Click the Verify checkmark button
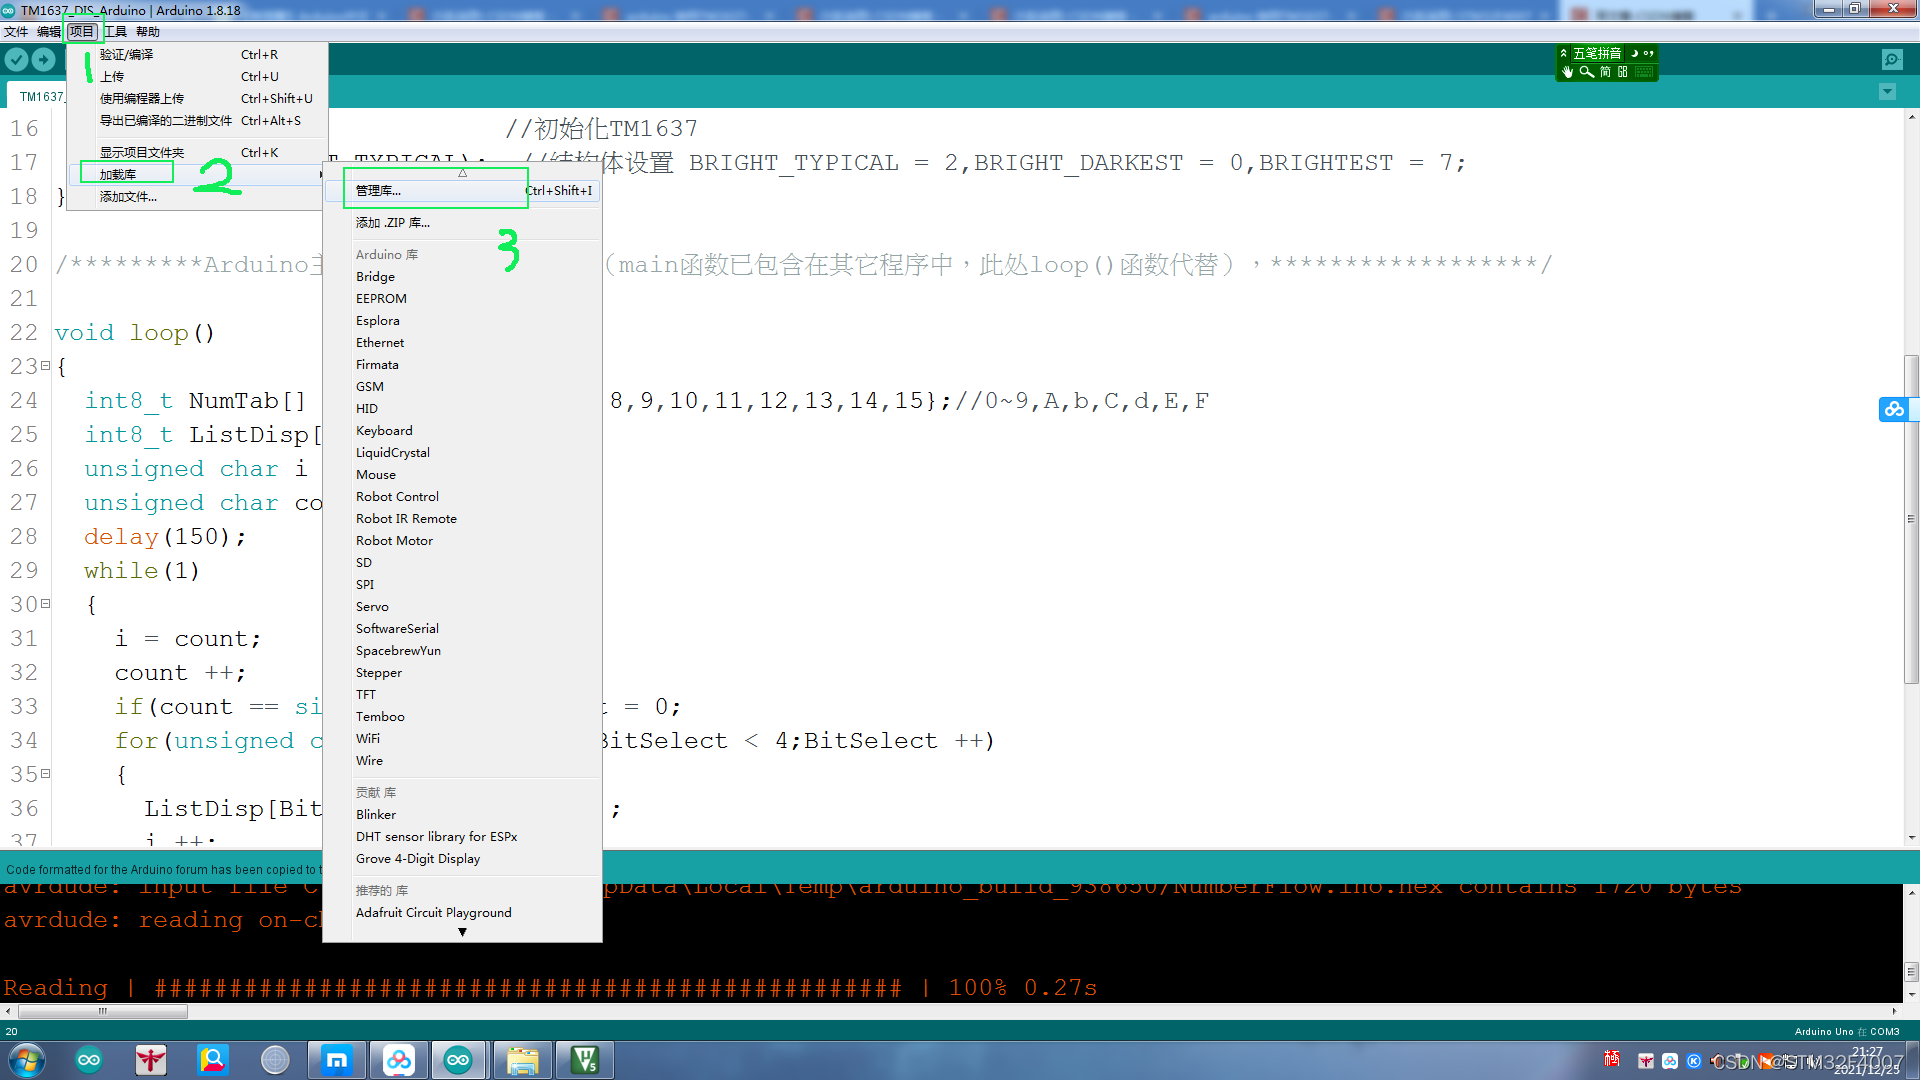 (x=16, y=60)
